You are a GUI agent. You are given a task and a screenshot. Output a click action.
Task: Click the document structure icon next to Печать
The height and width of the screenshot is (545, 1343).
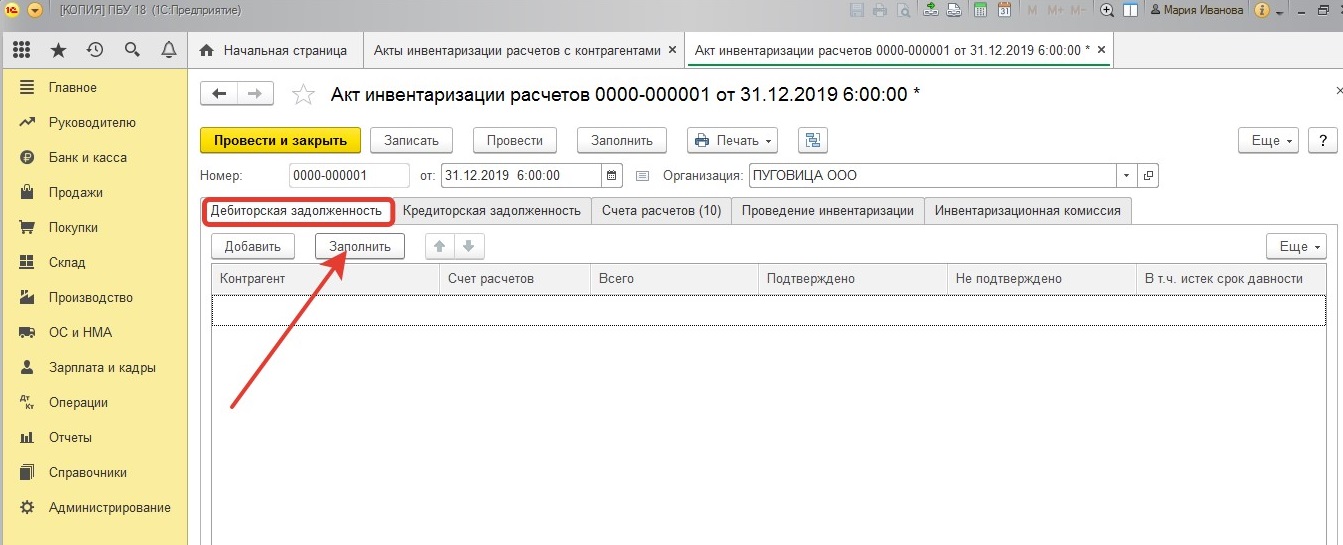click(812, 140)
